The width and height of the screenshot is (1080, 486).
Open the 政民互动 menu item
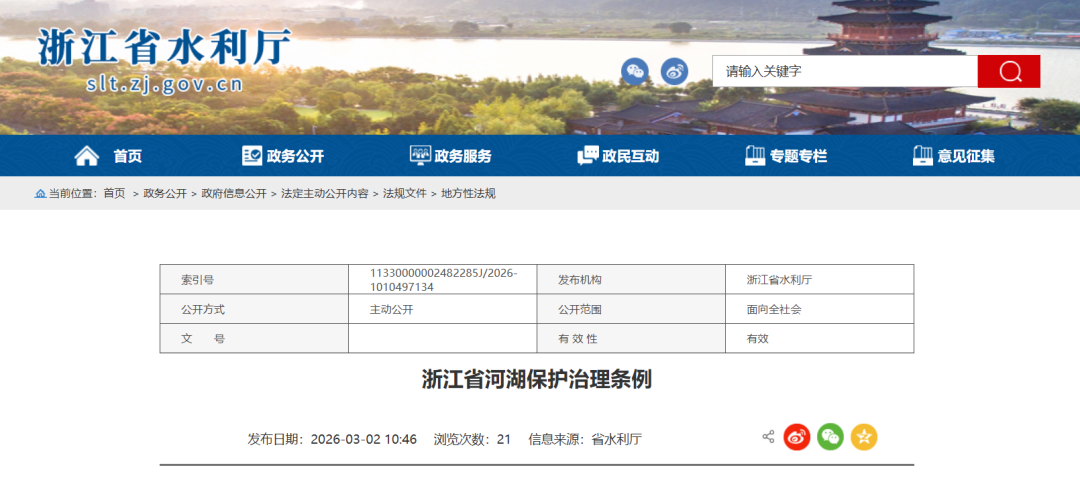[630, 156]
